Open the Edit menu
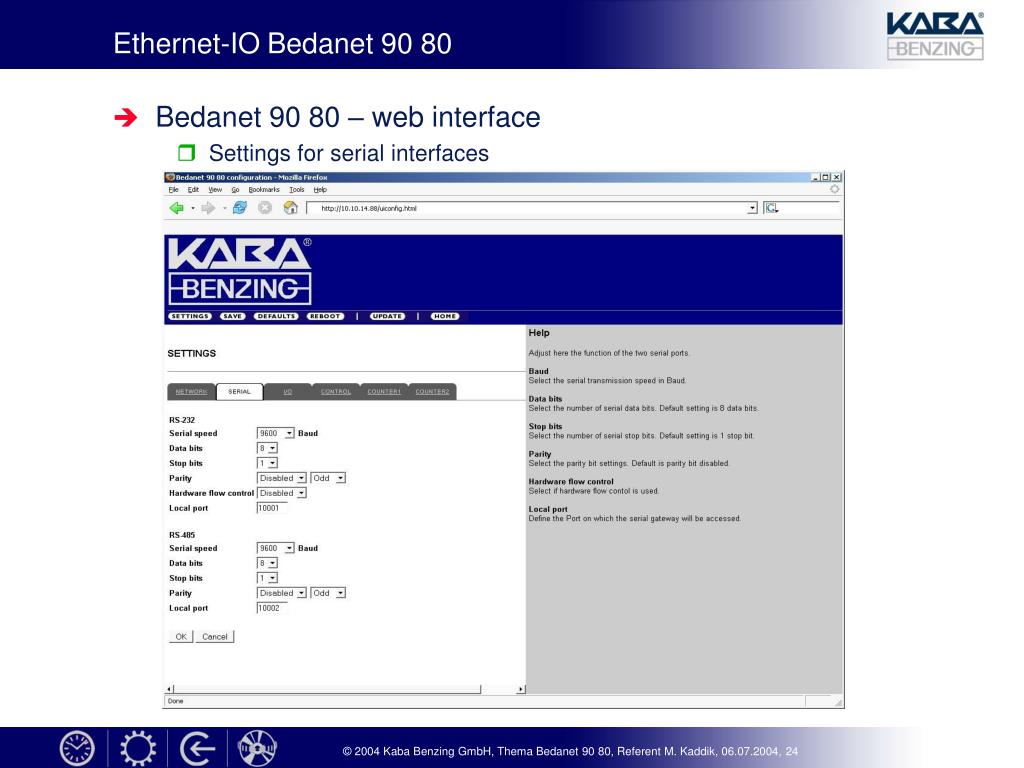This screenshot has height=768, width=1024. (x=193, y=189)
